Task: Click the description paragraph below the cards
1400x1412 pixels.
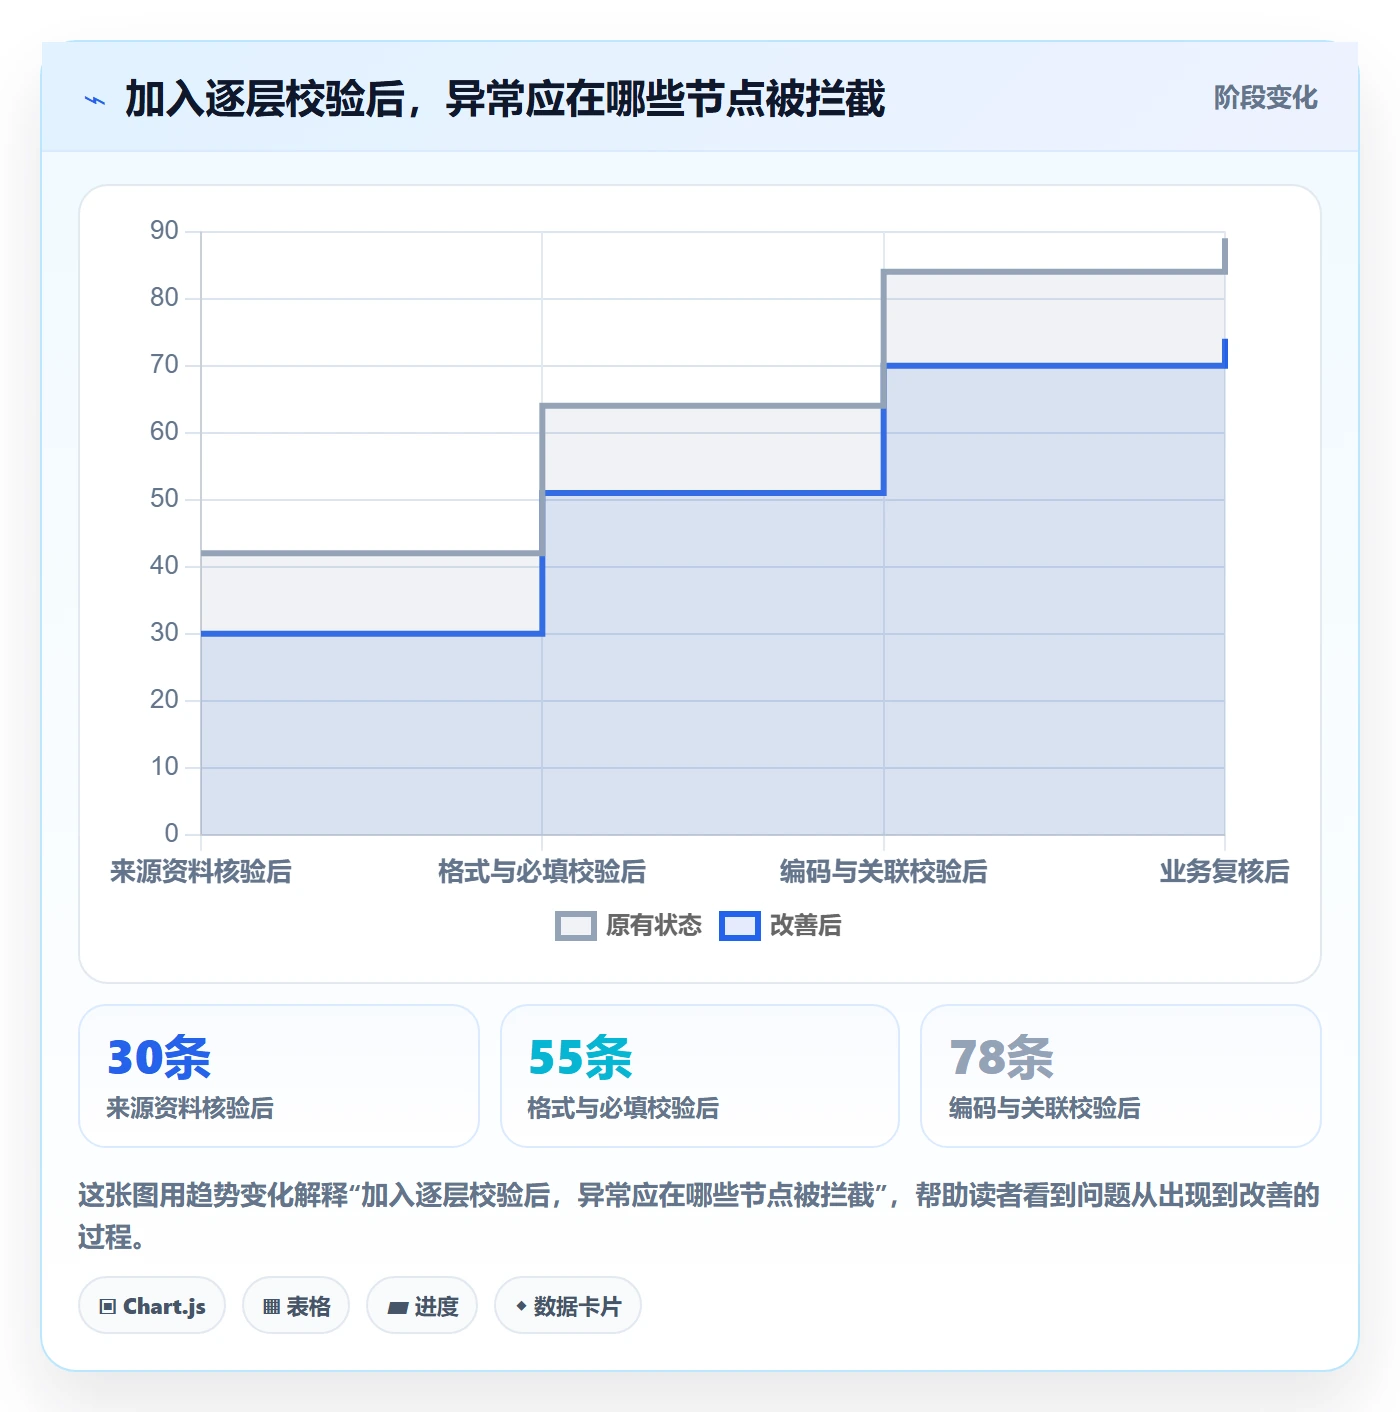Action: (x=699, y=1216)
